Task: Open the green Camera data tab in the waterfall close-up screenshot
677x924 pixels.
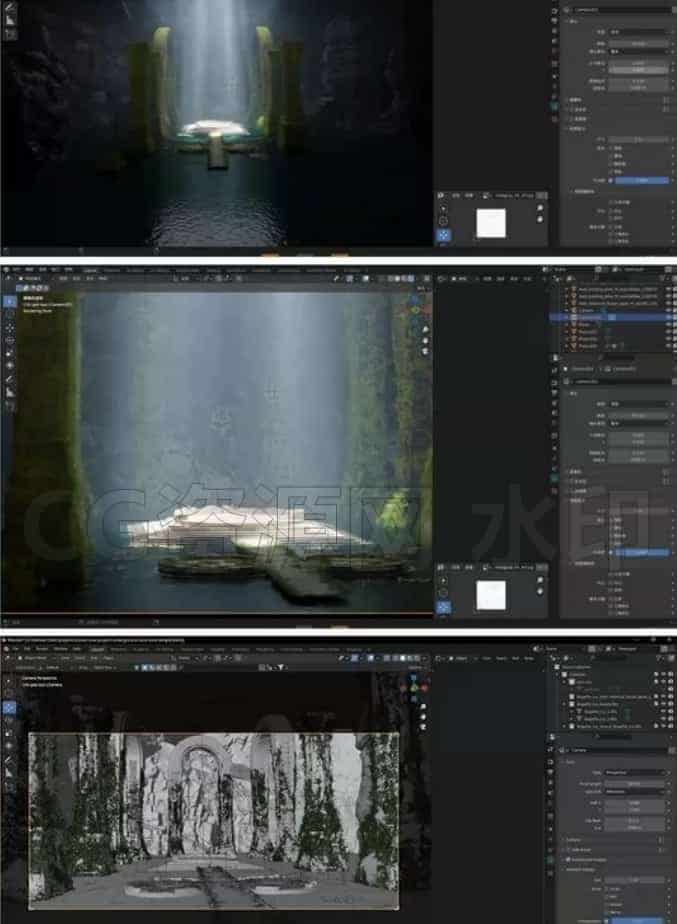Action: (554, 478)
